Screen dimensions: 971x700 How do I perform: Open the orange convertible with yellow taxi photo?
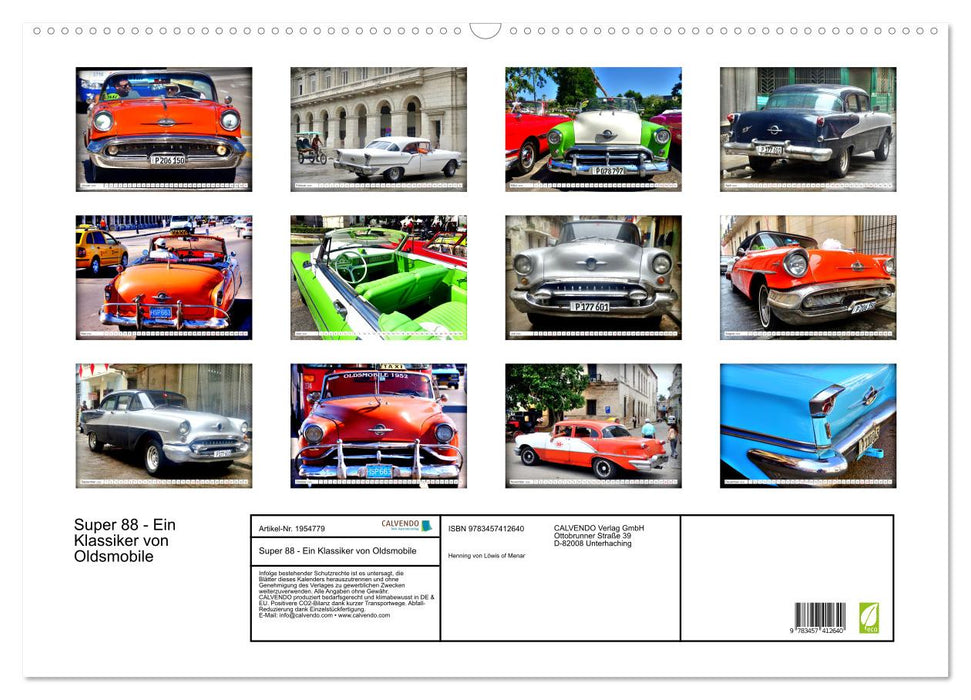[164, 277]
